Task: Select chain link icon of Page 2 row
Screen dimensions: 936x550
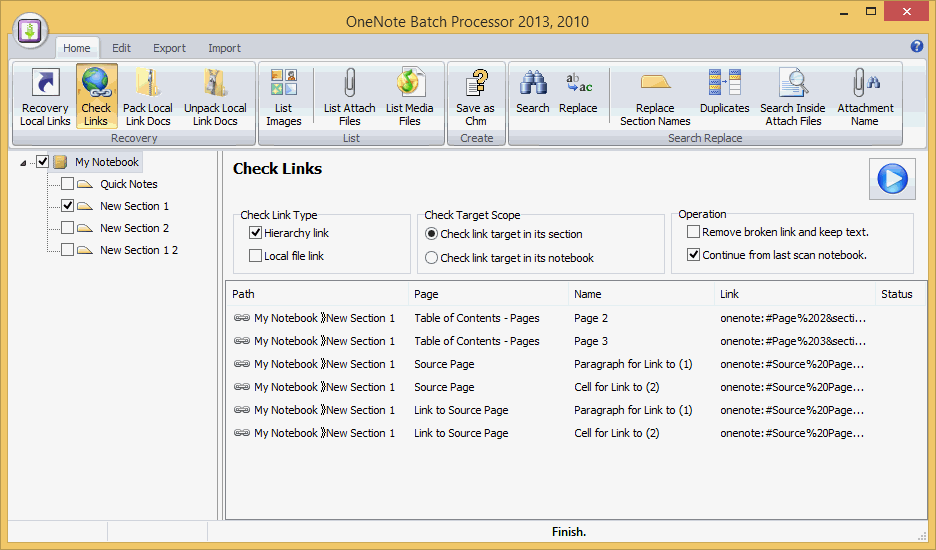Action: click(242, 318)
